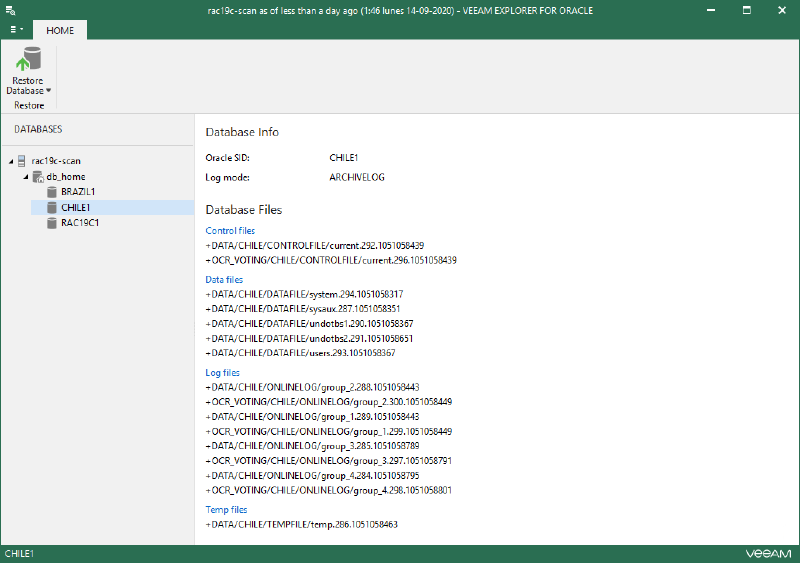This screenshot has height=564, width=800.
Task: Select RAC19C1 database in the tree
Action: click(80, 223)
